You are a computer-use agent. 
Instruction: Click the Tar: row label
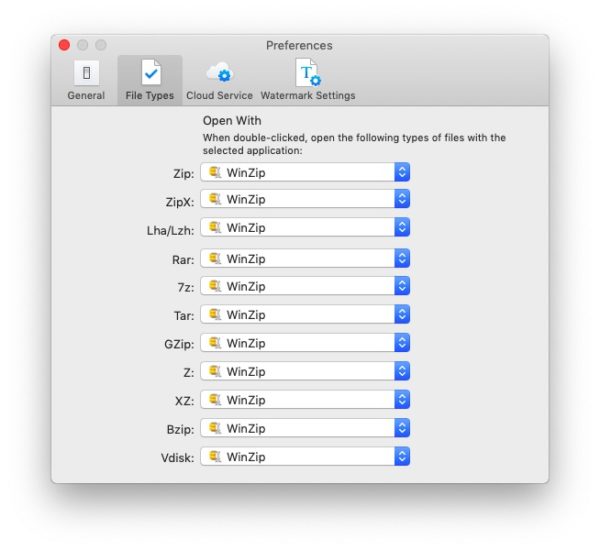[x=184, y=316]
